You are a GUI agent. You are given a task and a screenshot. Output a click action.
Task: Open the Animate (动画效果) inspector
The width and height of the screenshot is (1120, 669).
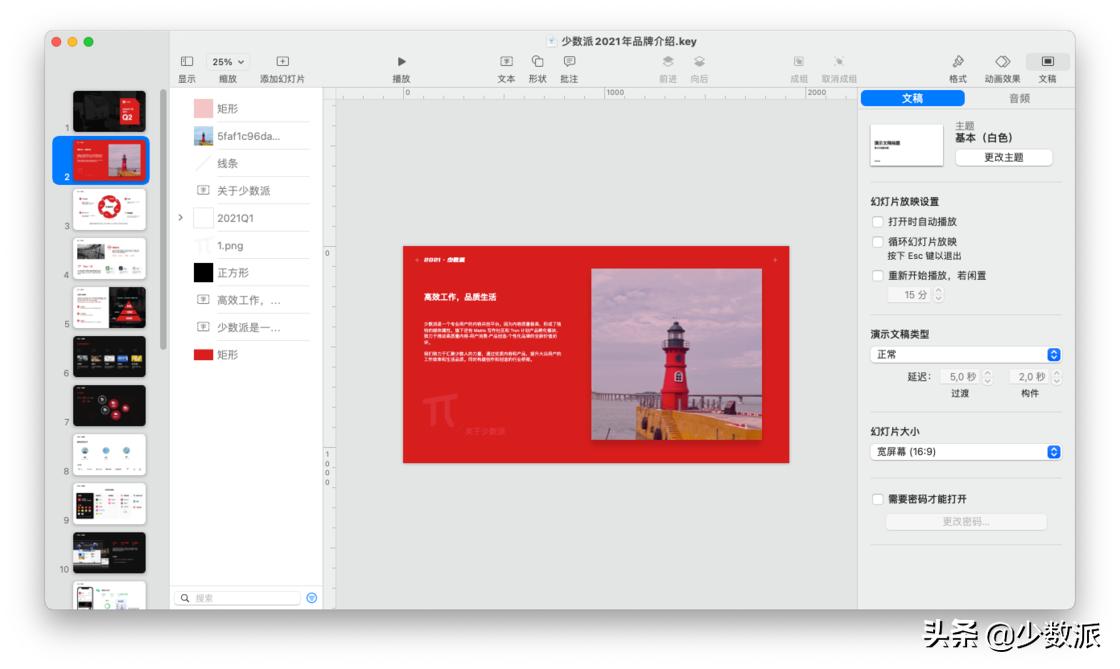1002,62
